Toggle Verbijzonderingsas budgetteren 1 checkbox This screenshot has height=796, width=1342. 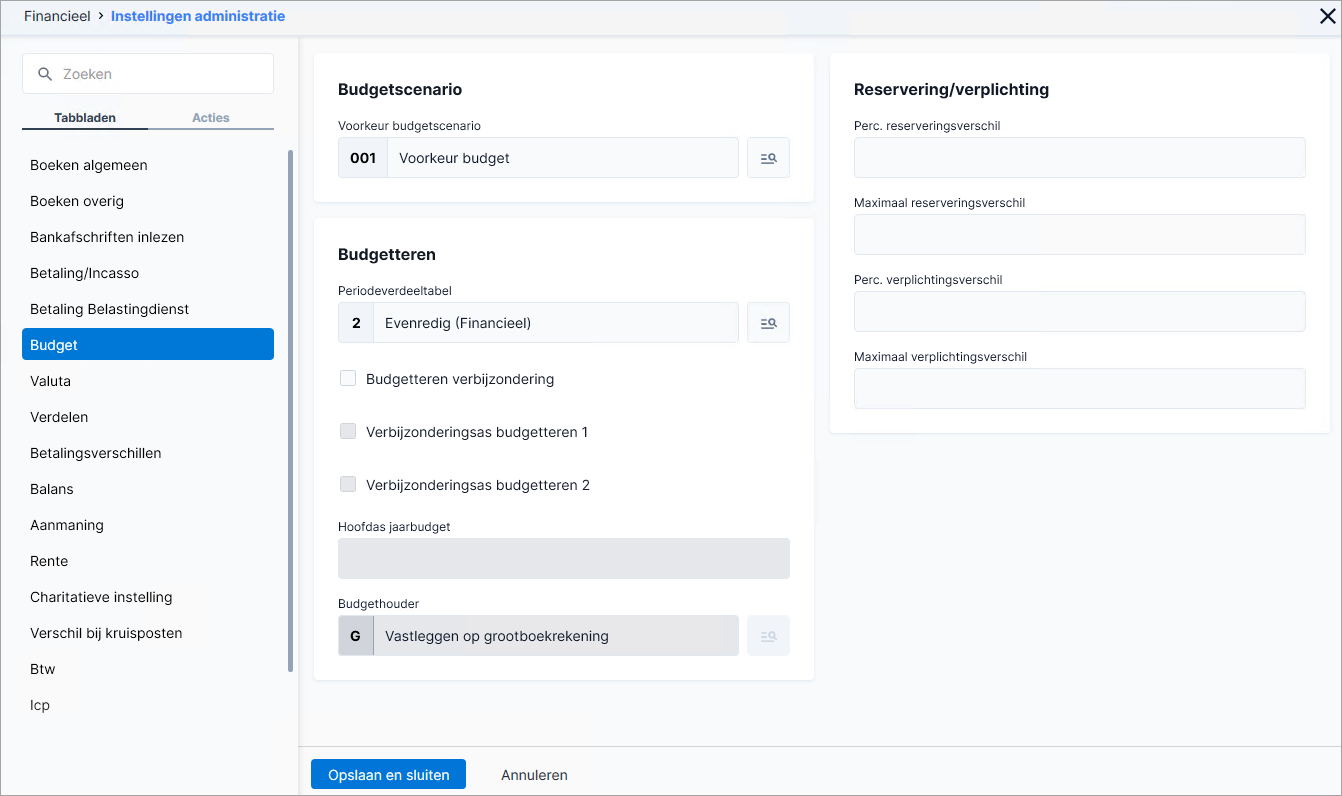[348, 432]
